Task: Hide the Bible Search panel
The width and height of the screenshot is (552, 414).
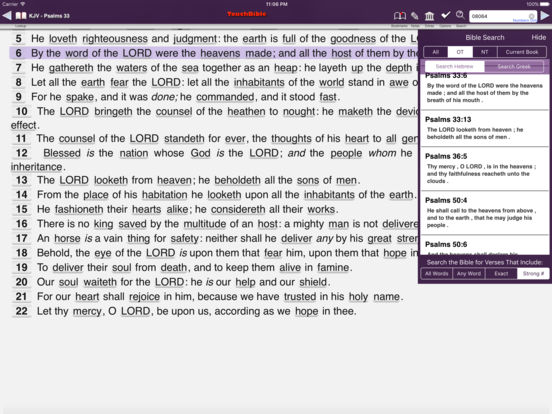Action: tap(539, 37)
